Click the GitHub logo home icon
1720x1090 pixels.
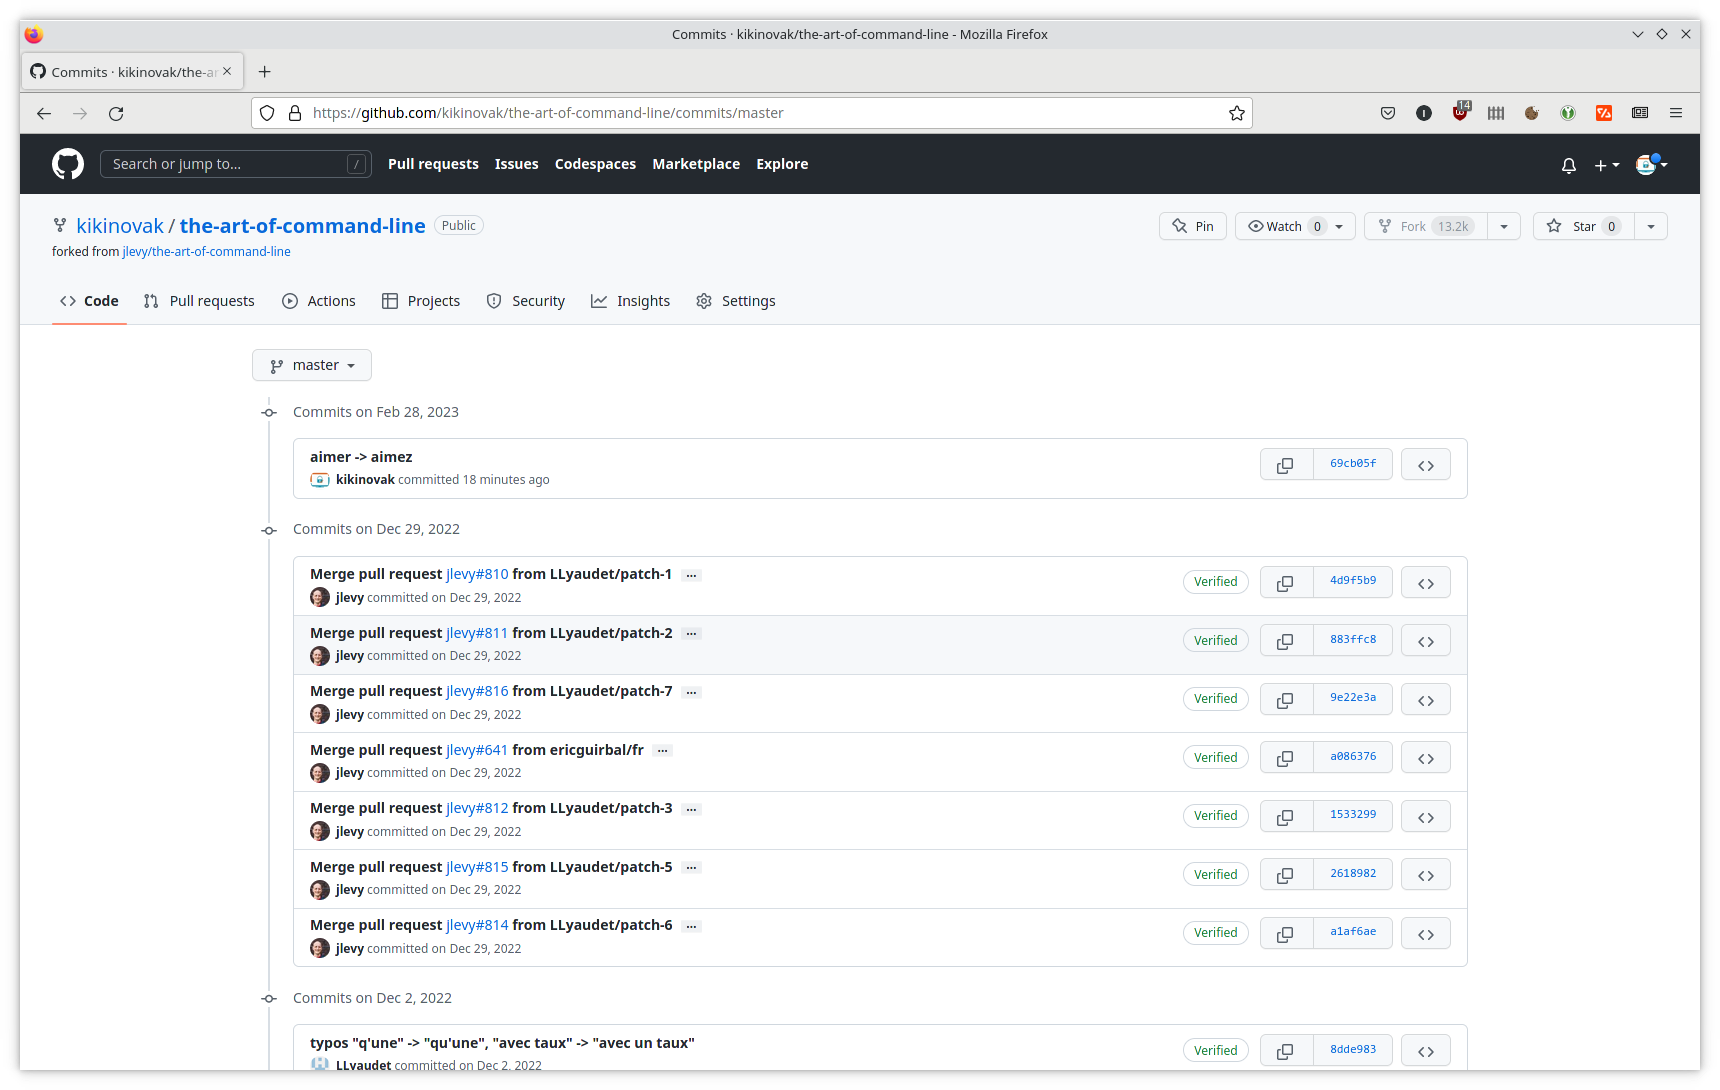tap(68, 164)
